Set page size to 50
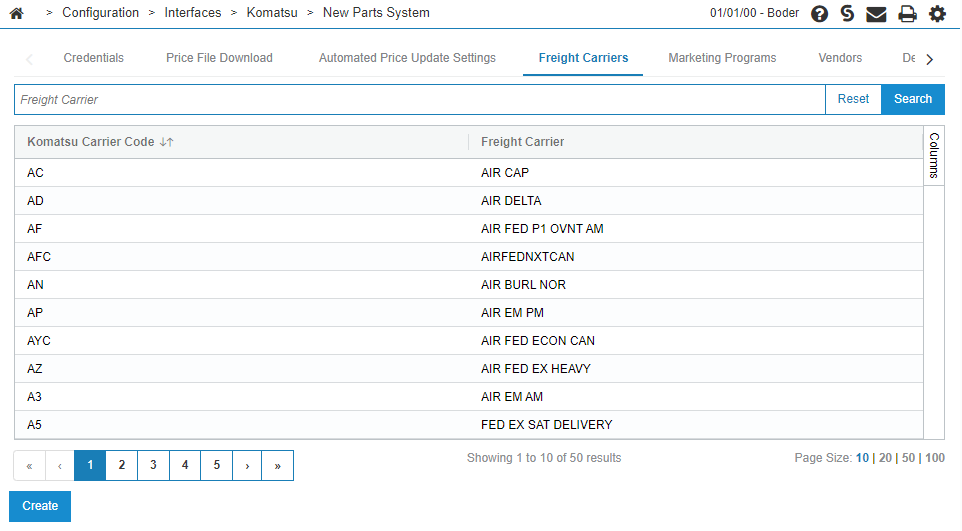This screenshot has height=531, width=962. 909,458
